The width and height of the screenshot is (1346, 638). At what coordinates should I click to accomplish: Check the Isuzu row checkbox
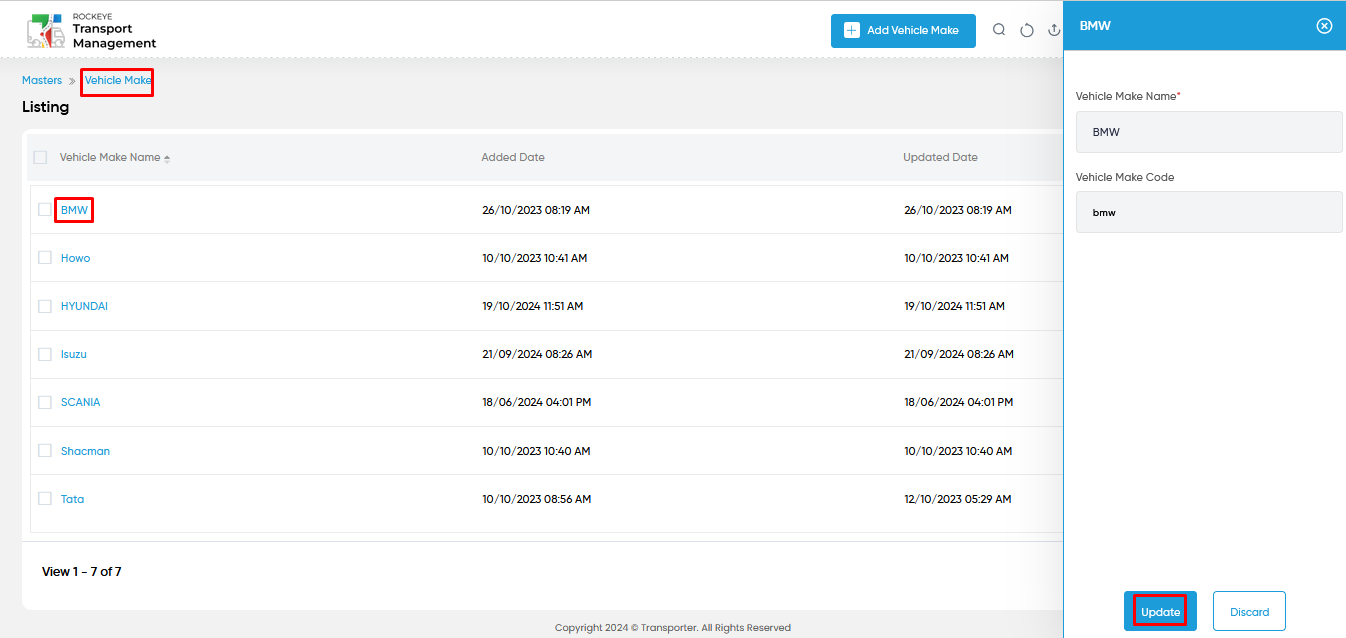(x=45, y=354)
